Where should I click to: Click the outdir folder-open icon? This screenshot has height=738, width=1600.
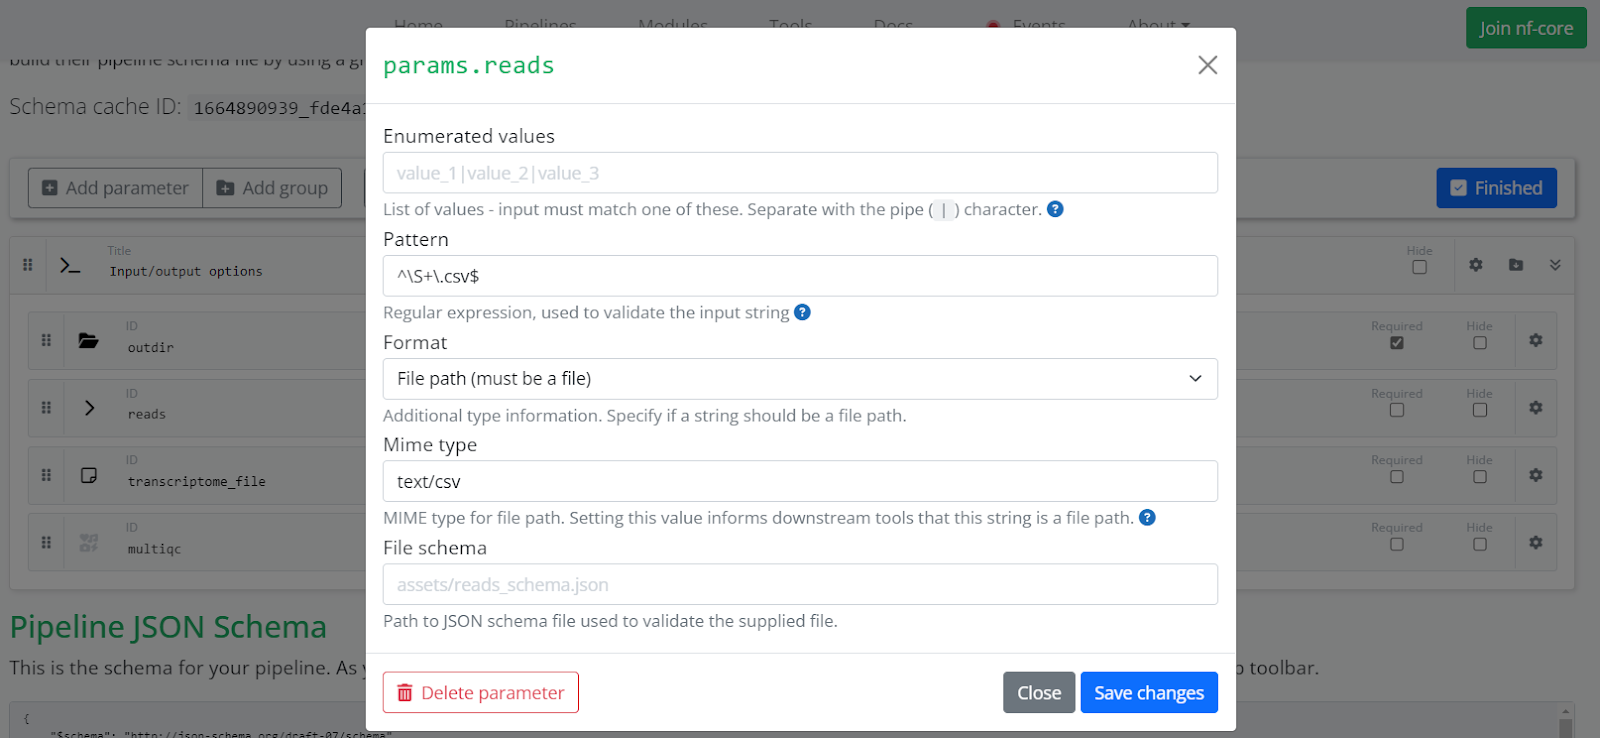(89, 340)
